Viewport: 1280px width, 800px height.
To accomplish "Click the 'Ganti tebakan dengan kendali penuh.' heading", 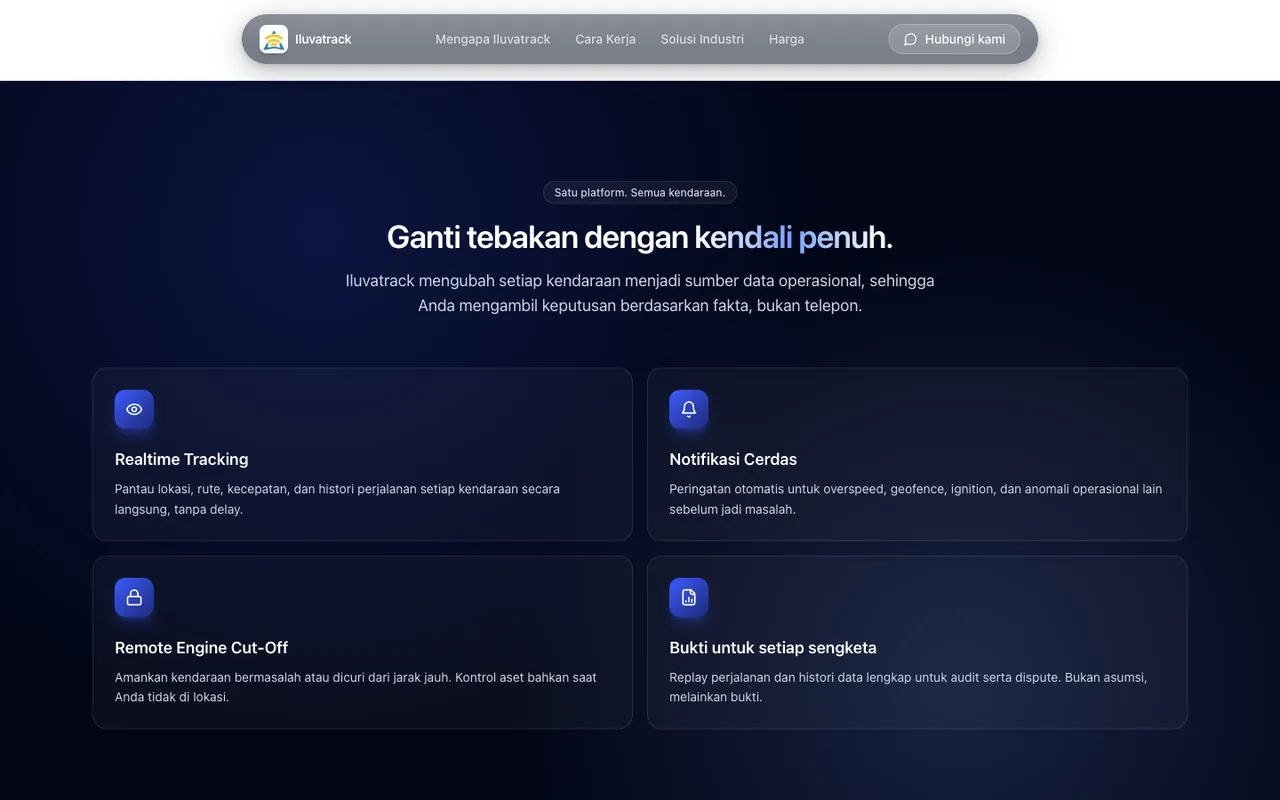I will pos(640,237).
